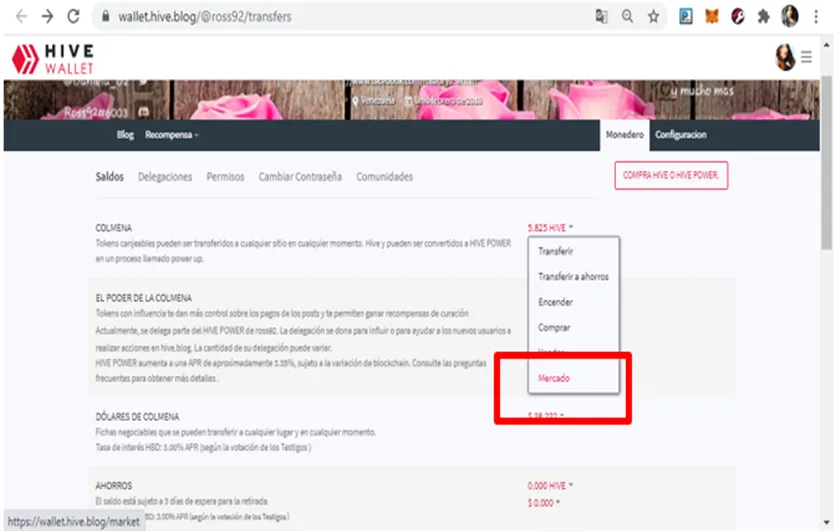Click the browser forward arrow
The width and height of the screenshot is (834, 531).
point(47,16)
